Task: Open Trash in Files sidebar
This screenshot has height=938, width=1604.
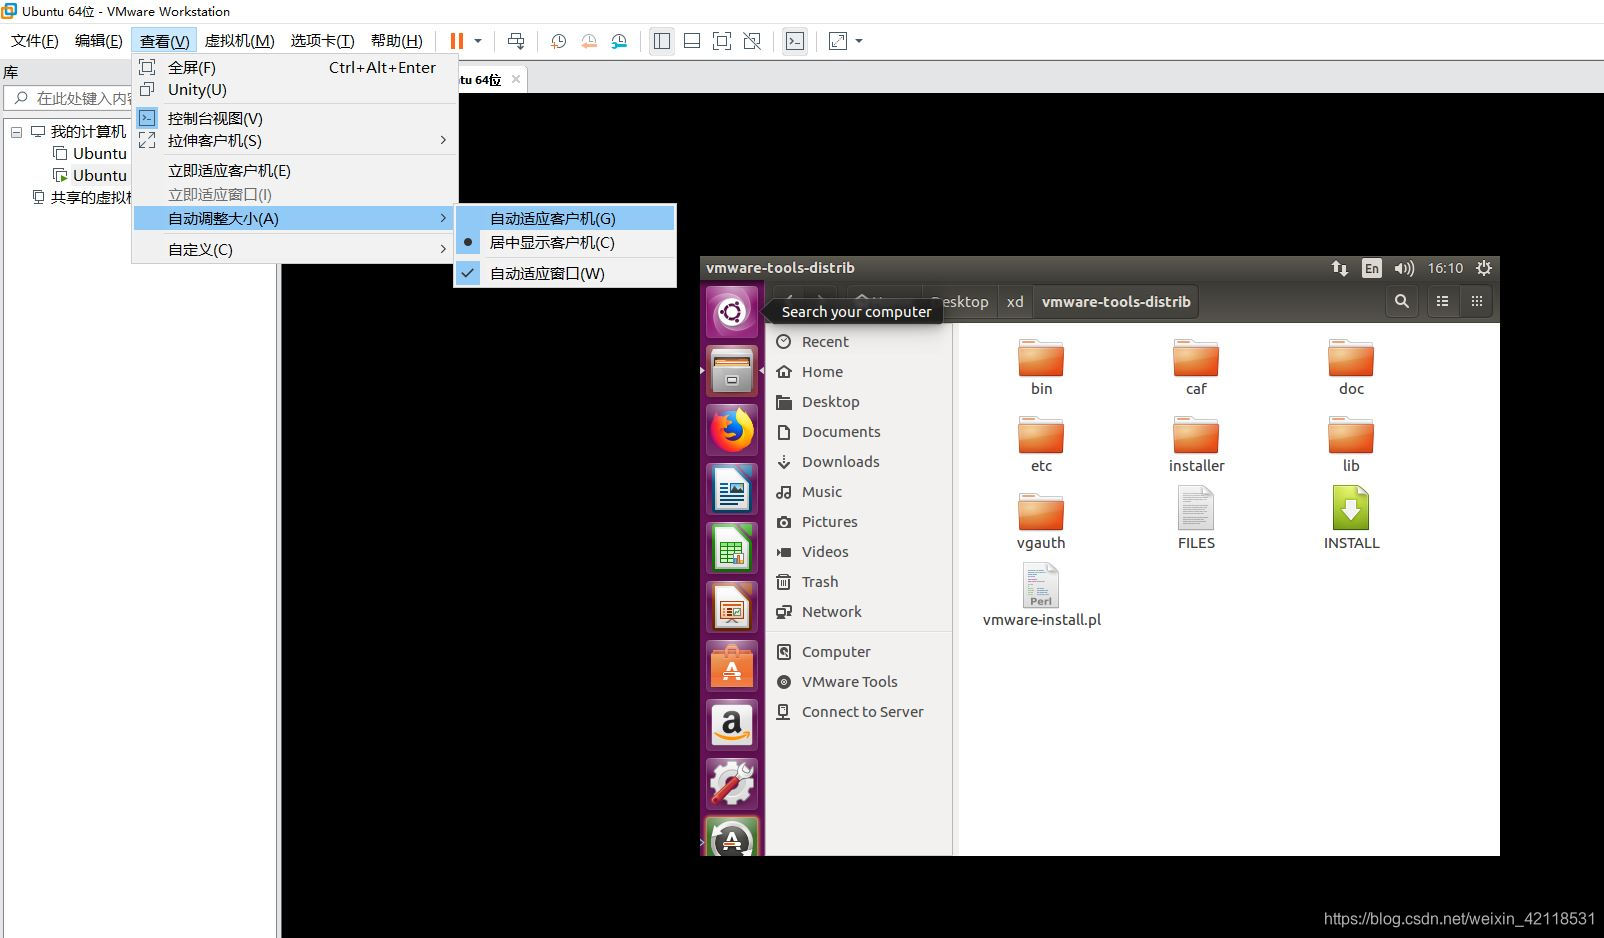Action: pos(858,581)
